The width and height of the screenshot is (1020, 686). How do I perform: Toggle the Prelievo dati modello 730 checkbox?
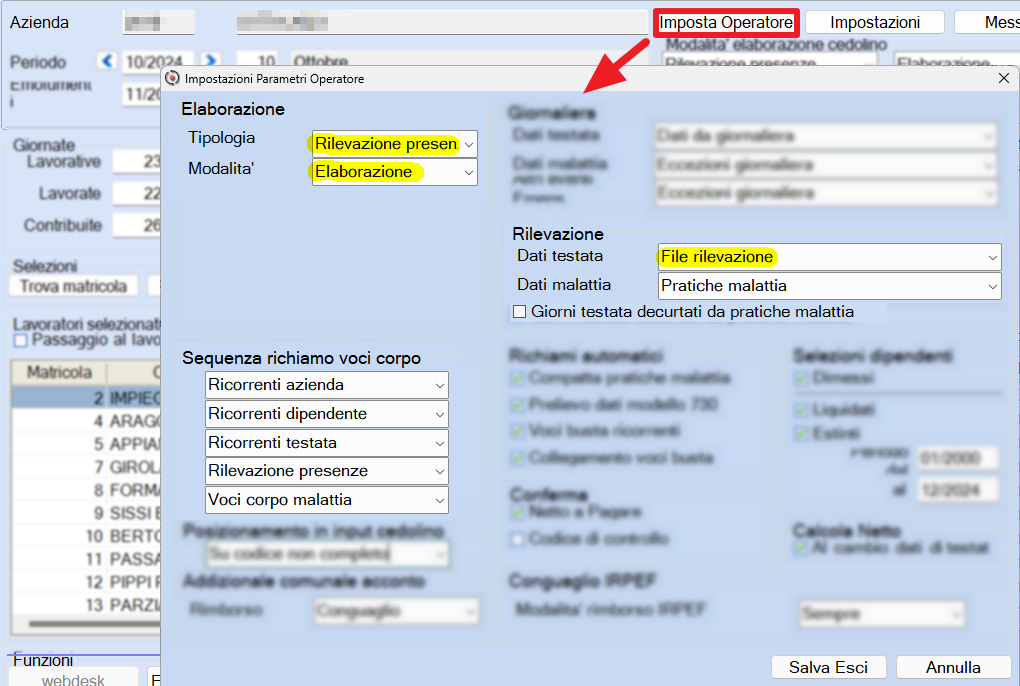pos(518,404)
